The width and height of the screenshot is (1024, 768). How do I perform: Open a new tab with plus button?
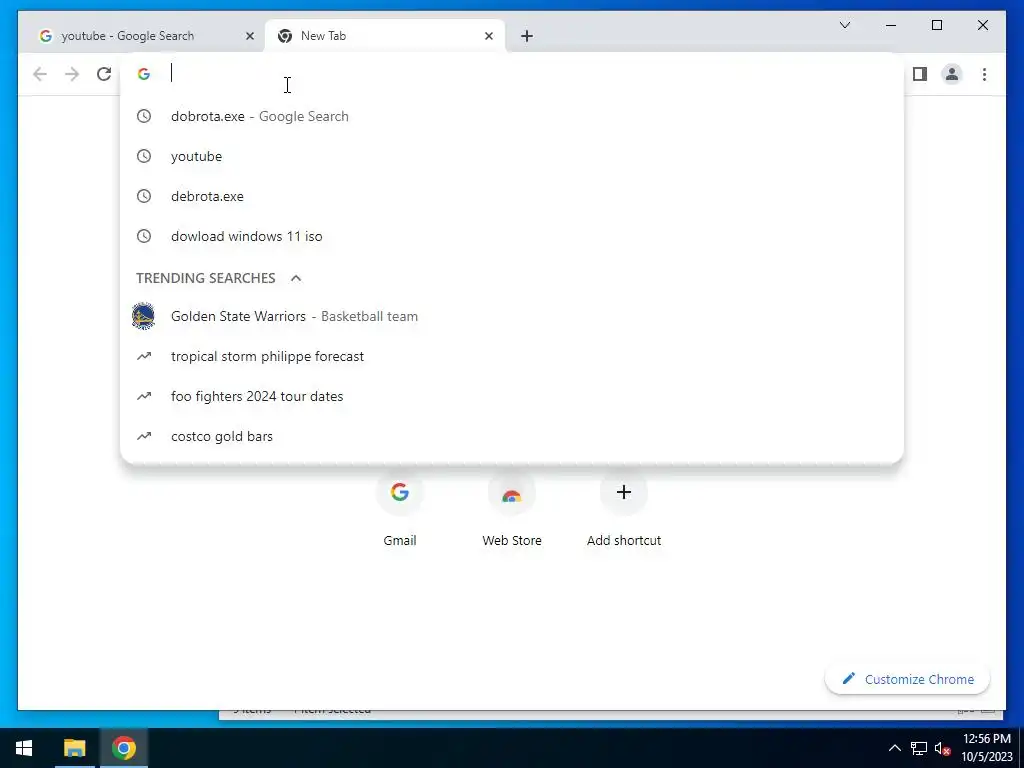pos(526,36)
